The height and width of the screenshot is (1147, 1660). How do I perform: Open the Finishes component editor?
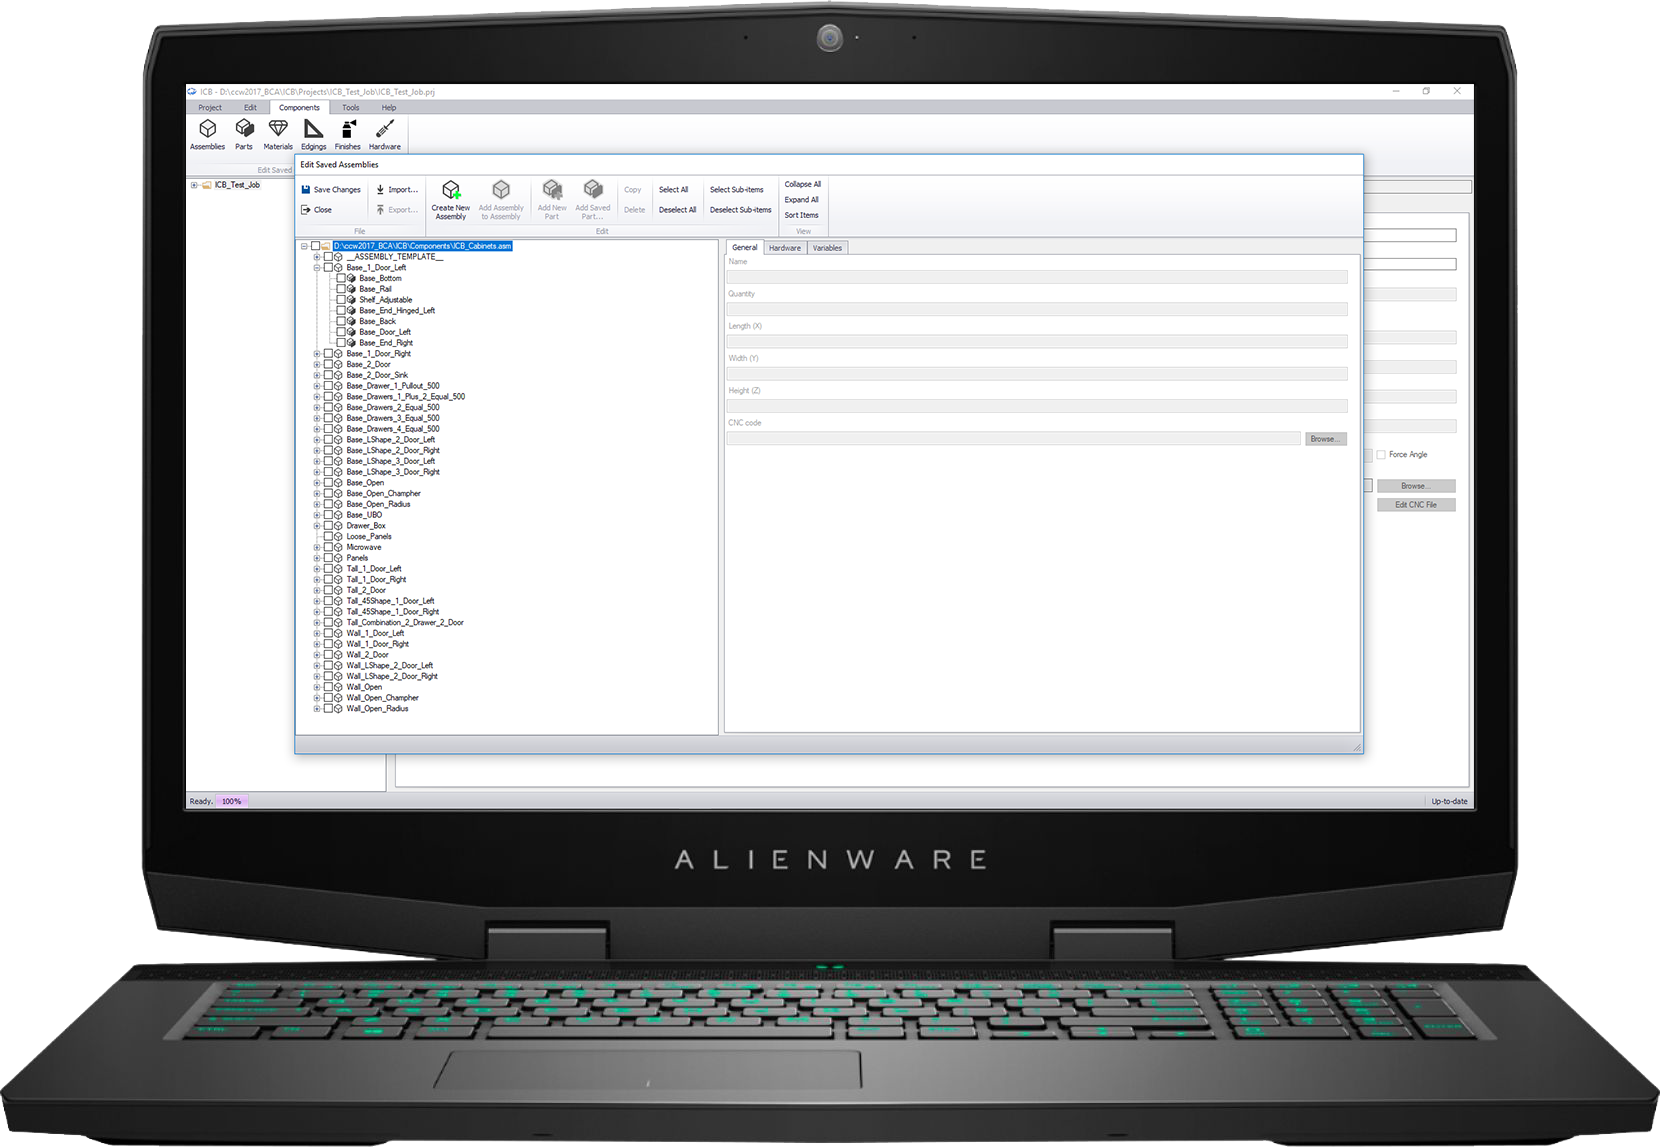point(348,134)
